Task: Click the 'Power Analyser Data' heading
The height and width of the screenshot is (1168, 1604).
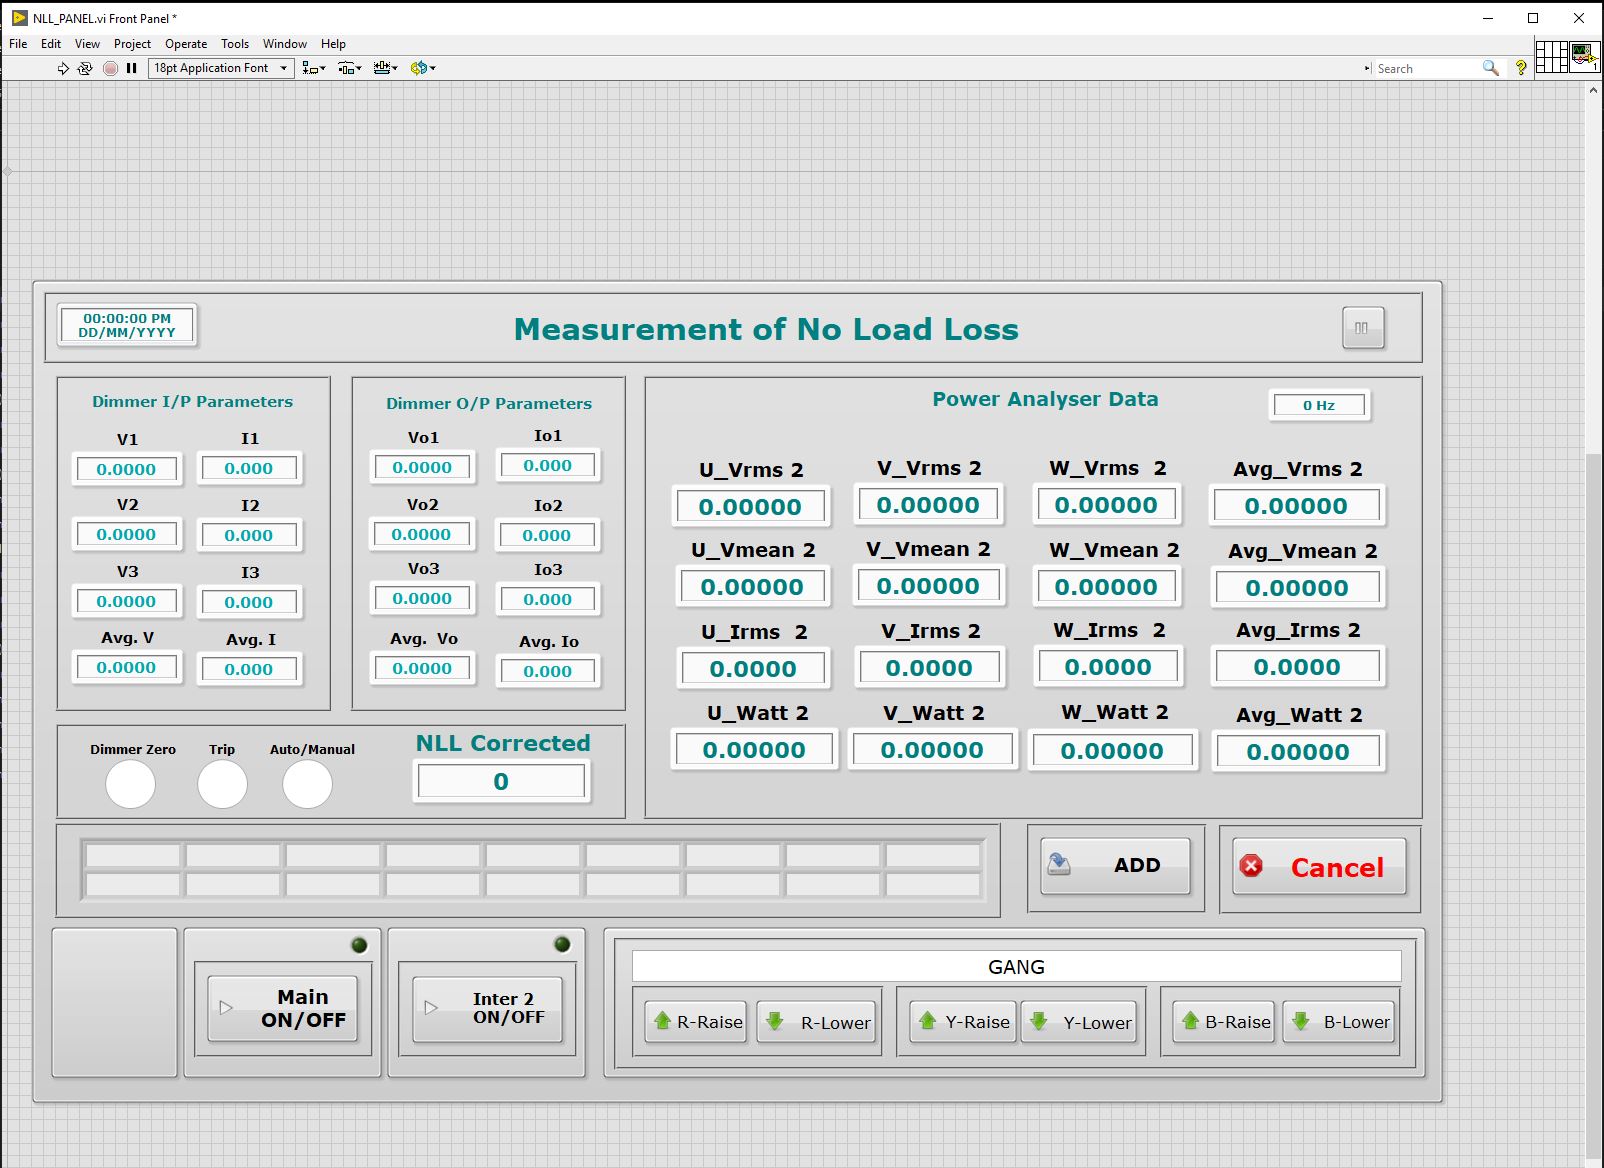Action: click(x=1045, y=399)
